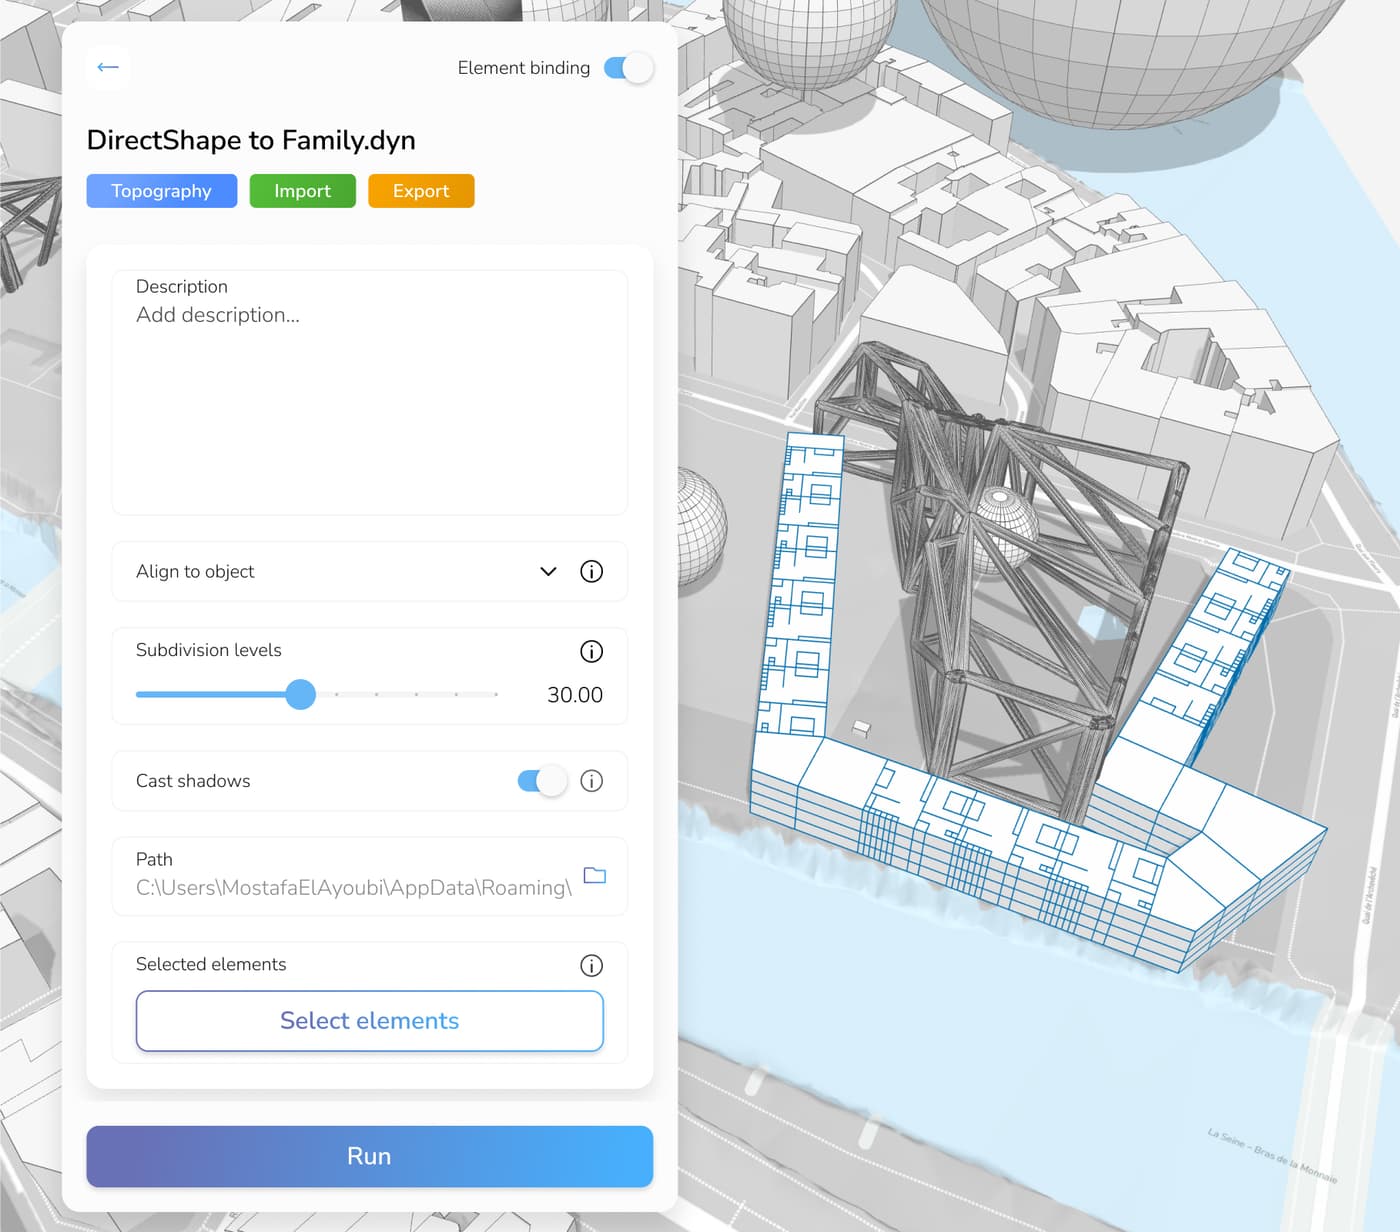This screenshot has width=1400, height=1232.
Task: Click the Subdivision levels slider handle
Action: pos(300,694)
